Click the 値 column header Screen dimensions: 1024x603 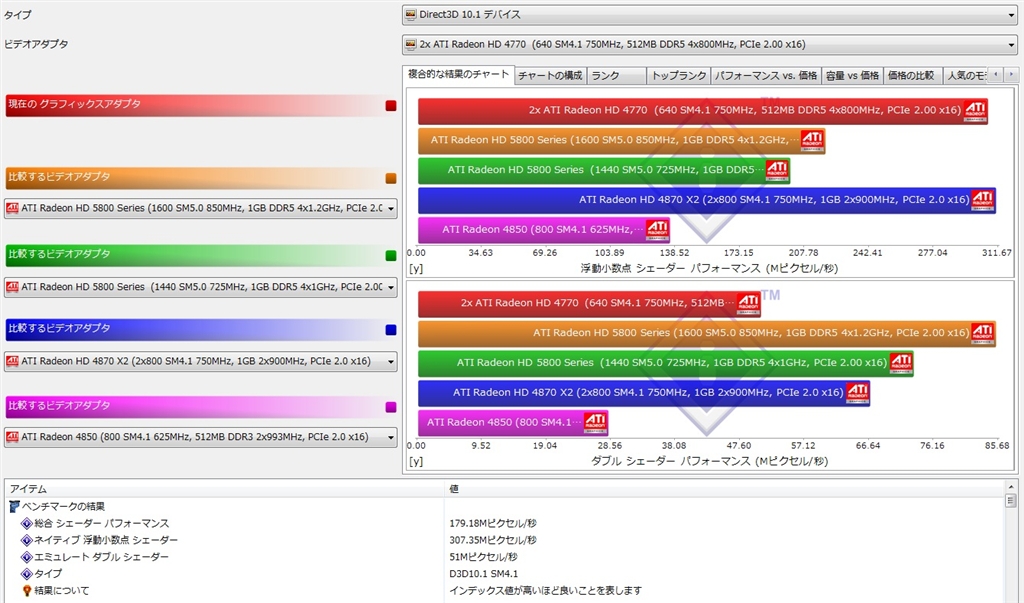724,489
